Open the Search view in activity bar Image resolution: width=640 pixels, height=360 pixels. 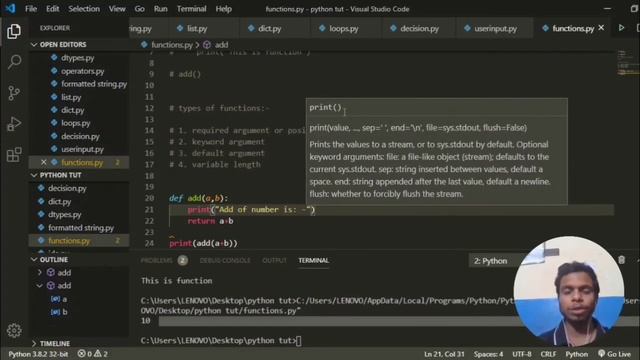coord(14,62)
